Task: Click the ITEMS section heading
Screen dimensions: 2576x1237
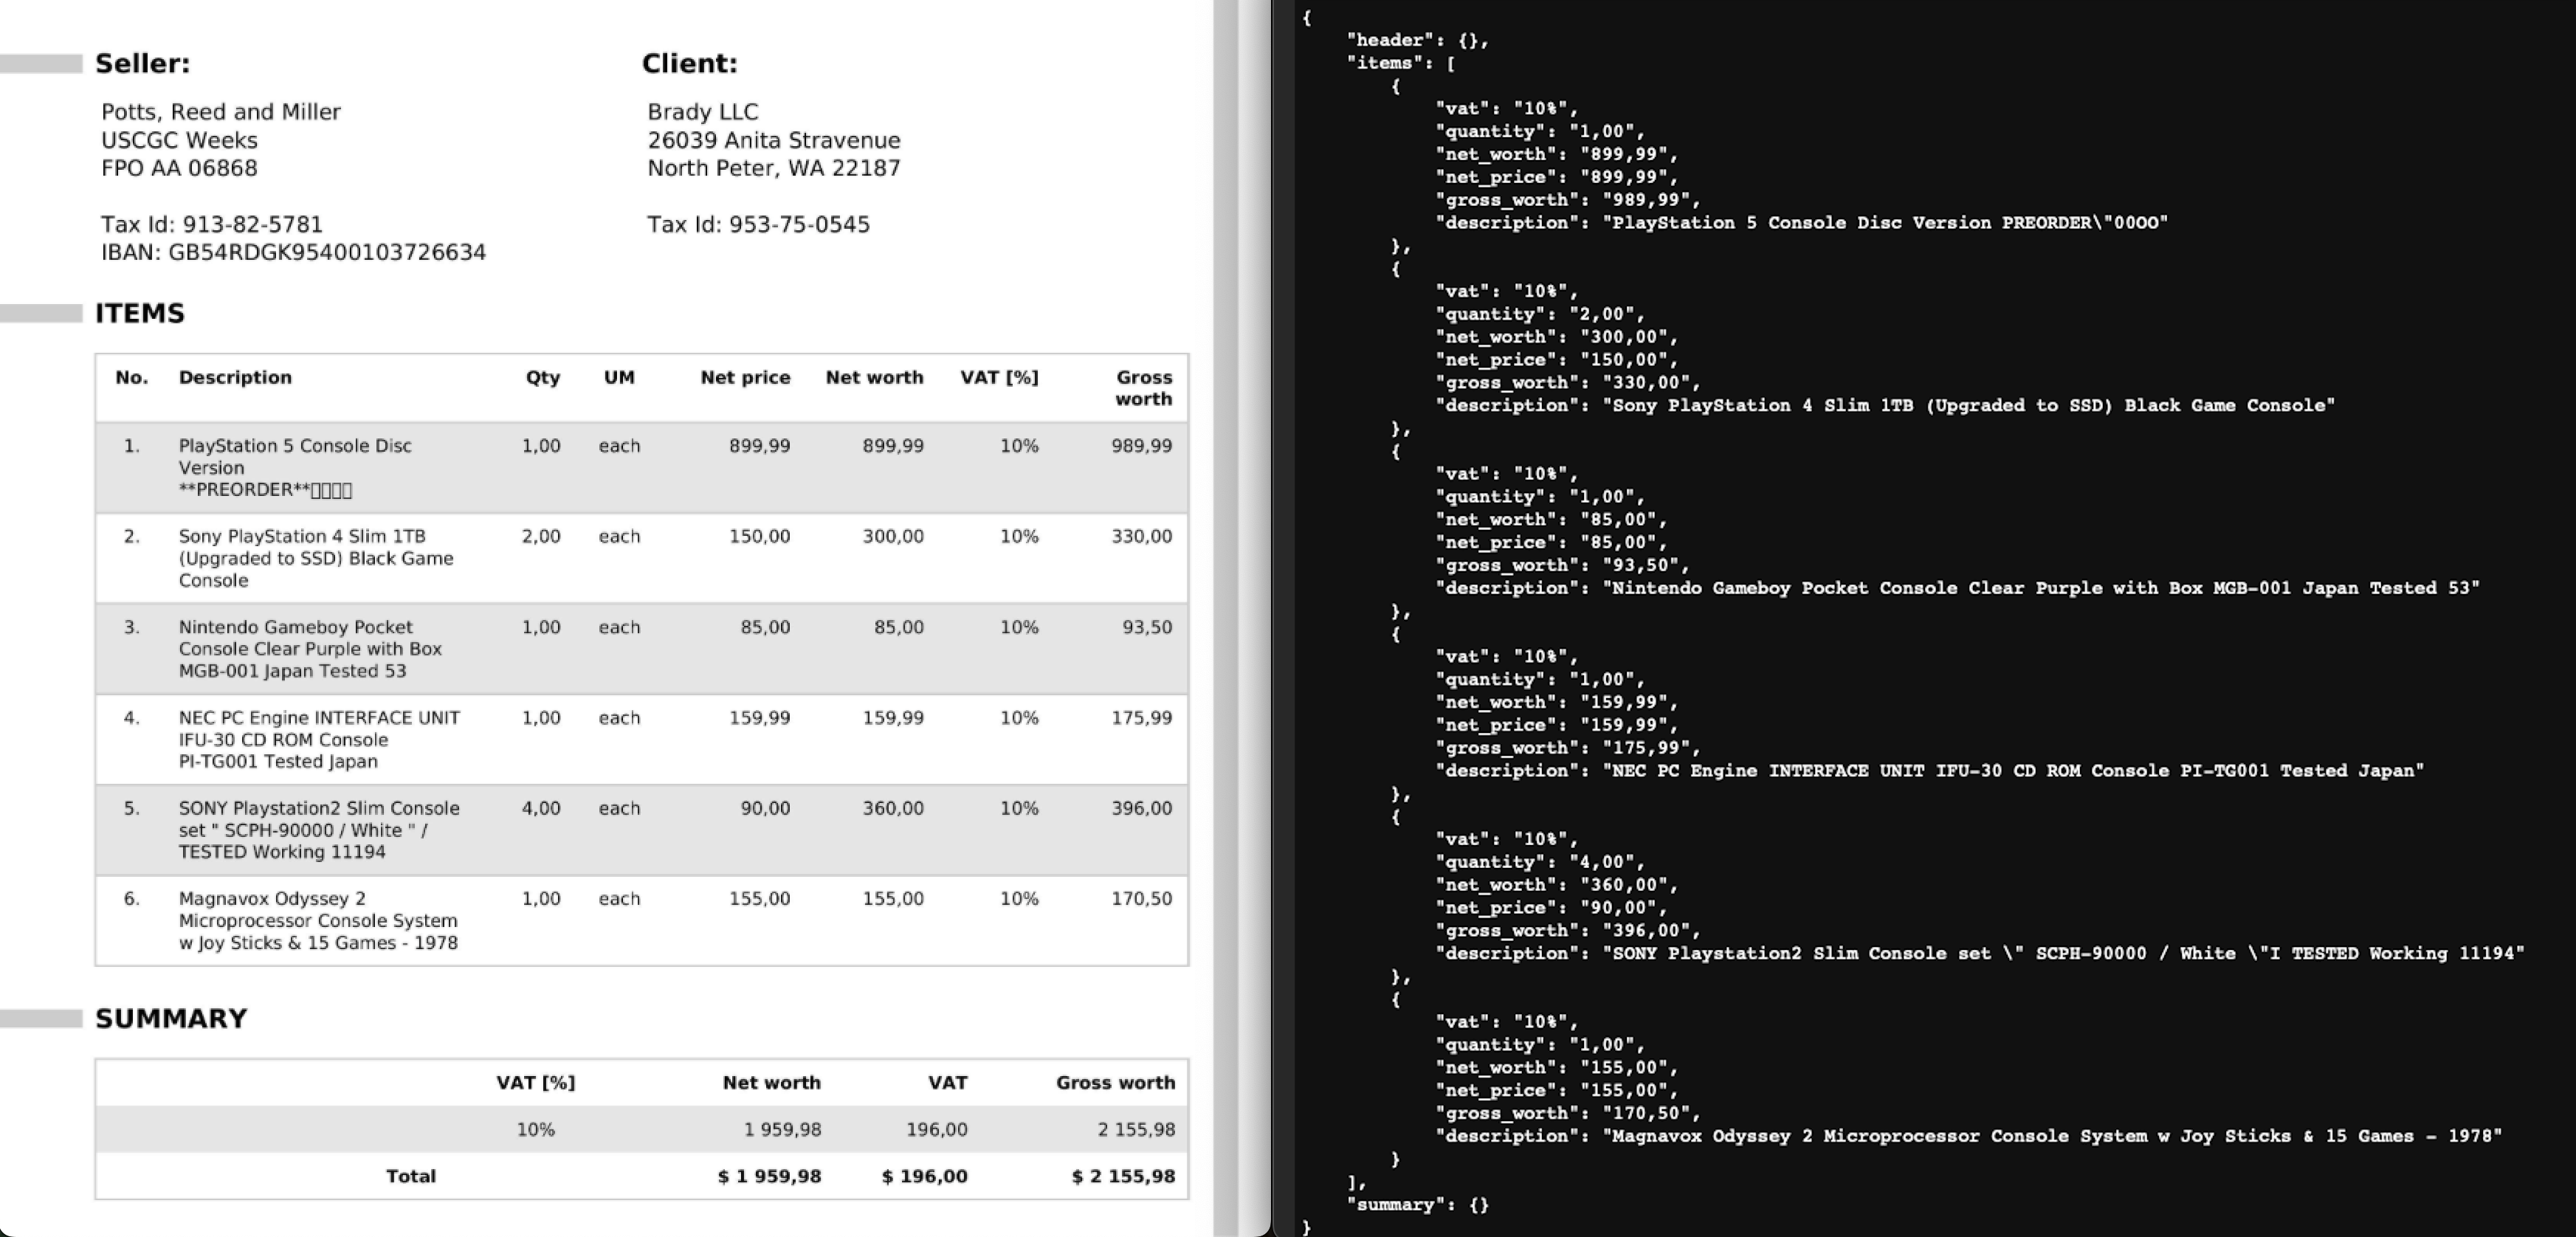Action: click(x=140, y=313)
